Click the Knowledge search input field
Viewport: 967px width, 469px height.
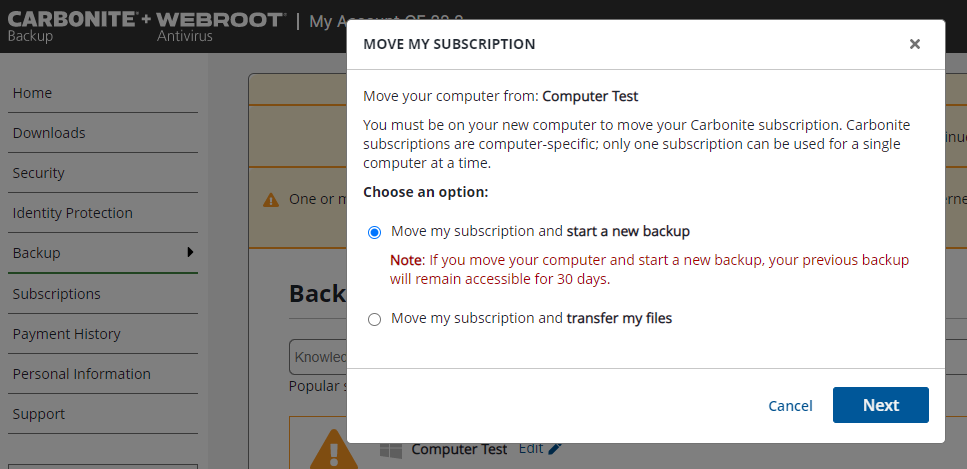(x=318, y=357)
